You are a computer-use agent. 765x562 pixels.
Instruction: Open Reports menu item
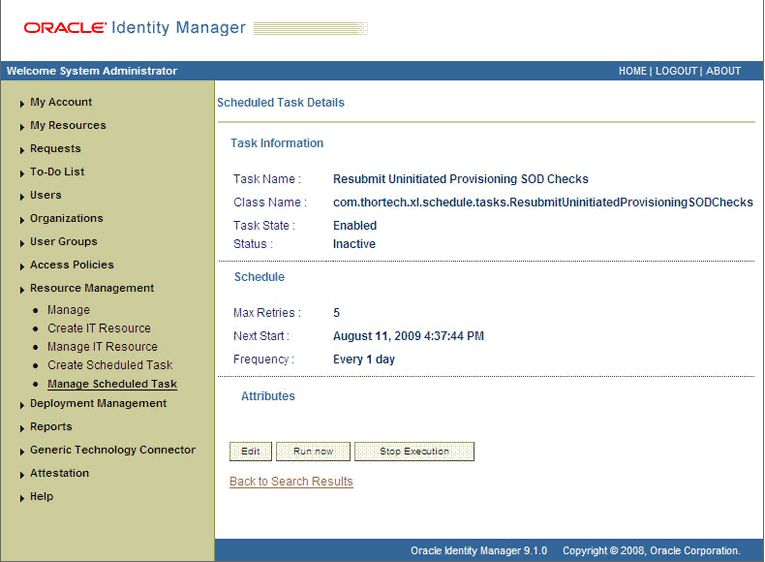point(51,426)
